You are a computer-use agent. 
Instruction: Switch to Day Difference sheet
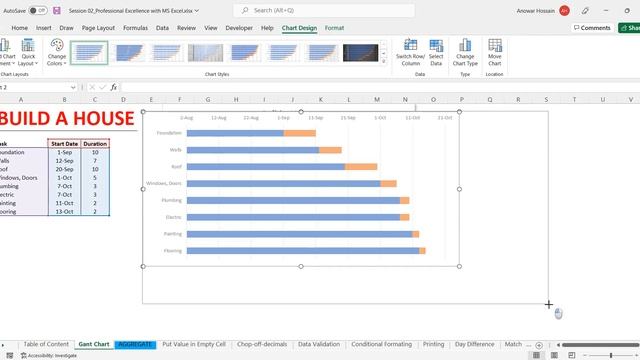(x=474, y=344)
